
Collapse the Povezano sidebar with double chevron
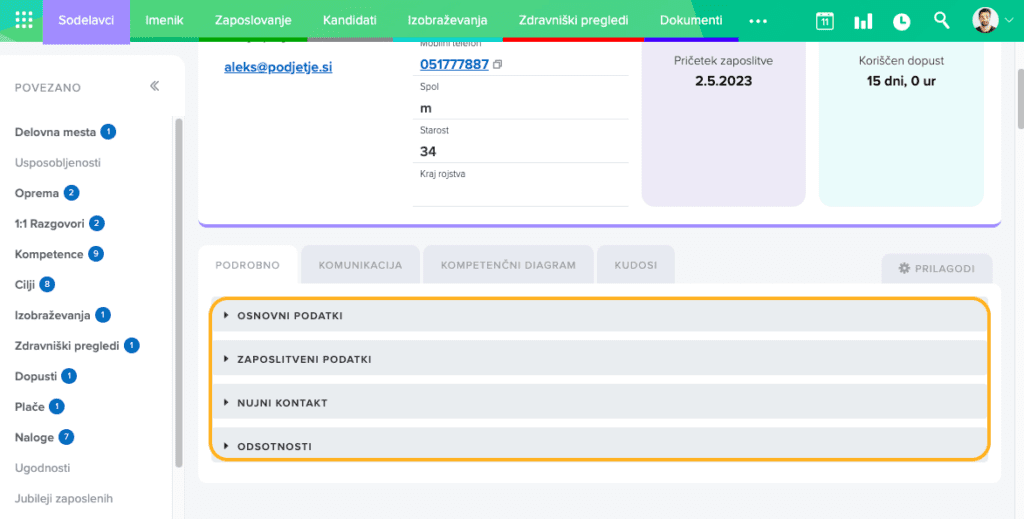[x=155, y=87]
